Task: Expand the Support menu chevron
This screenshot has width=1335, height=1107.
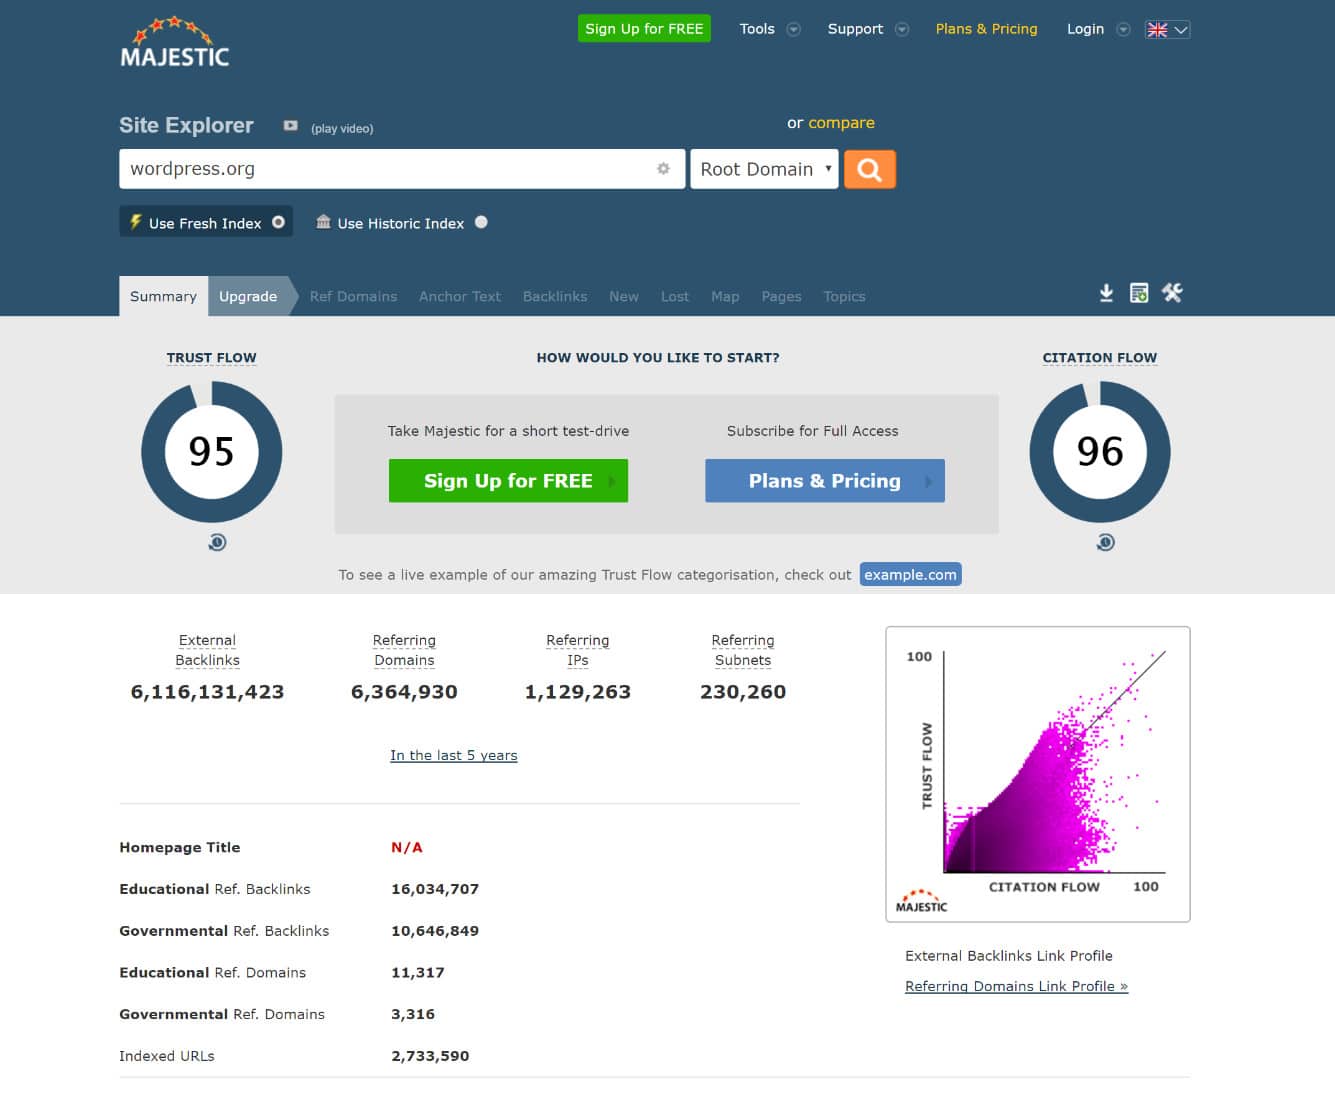Action: point(903,29)
